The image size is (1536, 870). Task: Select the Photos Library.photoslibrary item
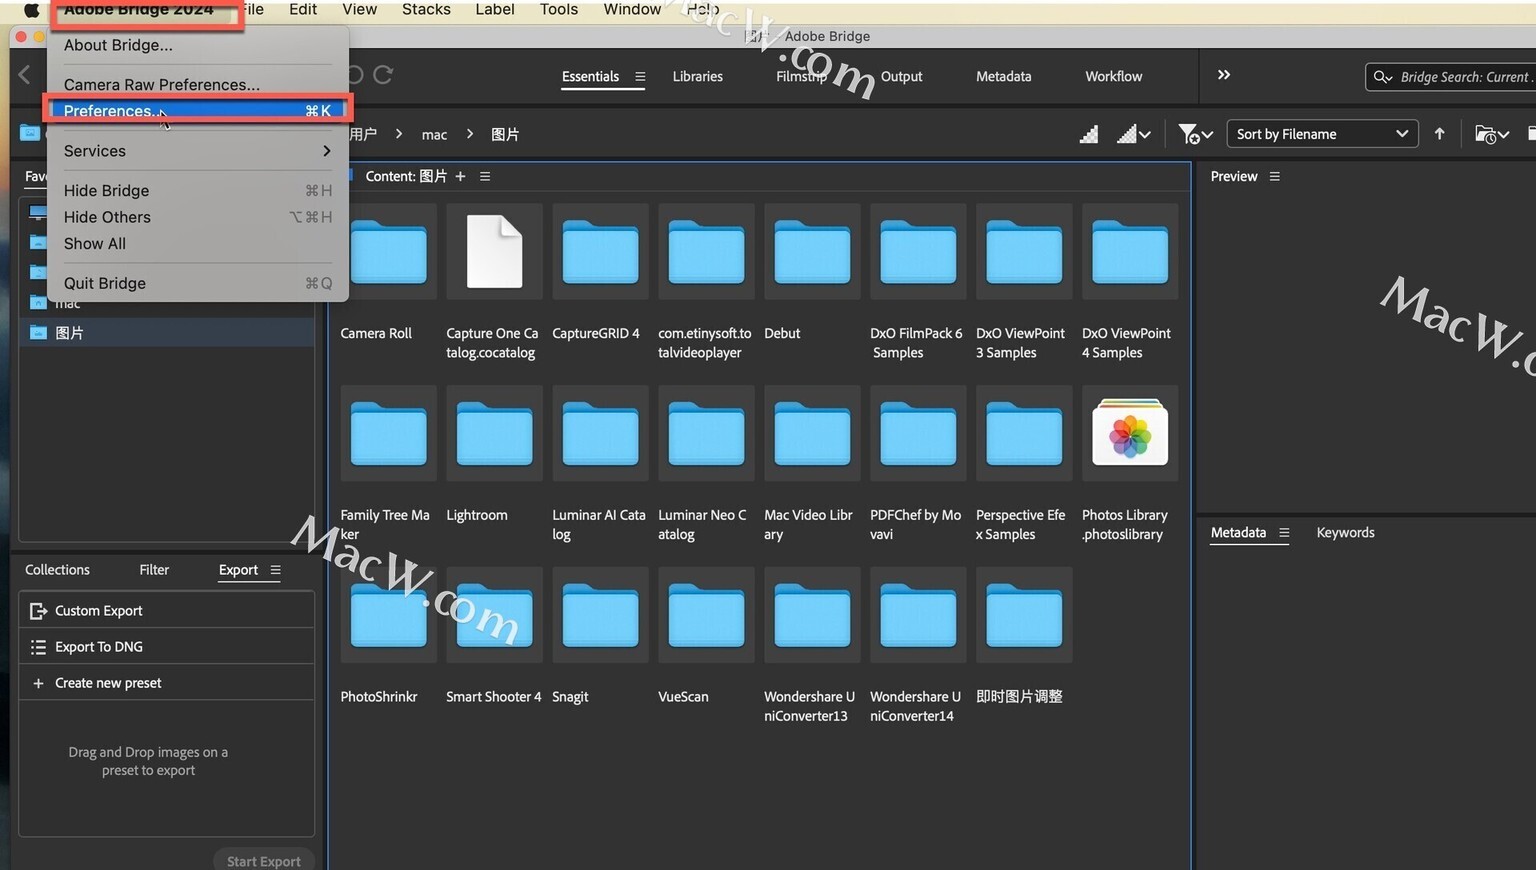pyautogui.click(x=1130, y=434)
